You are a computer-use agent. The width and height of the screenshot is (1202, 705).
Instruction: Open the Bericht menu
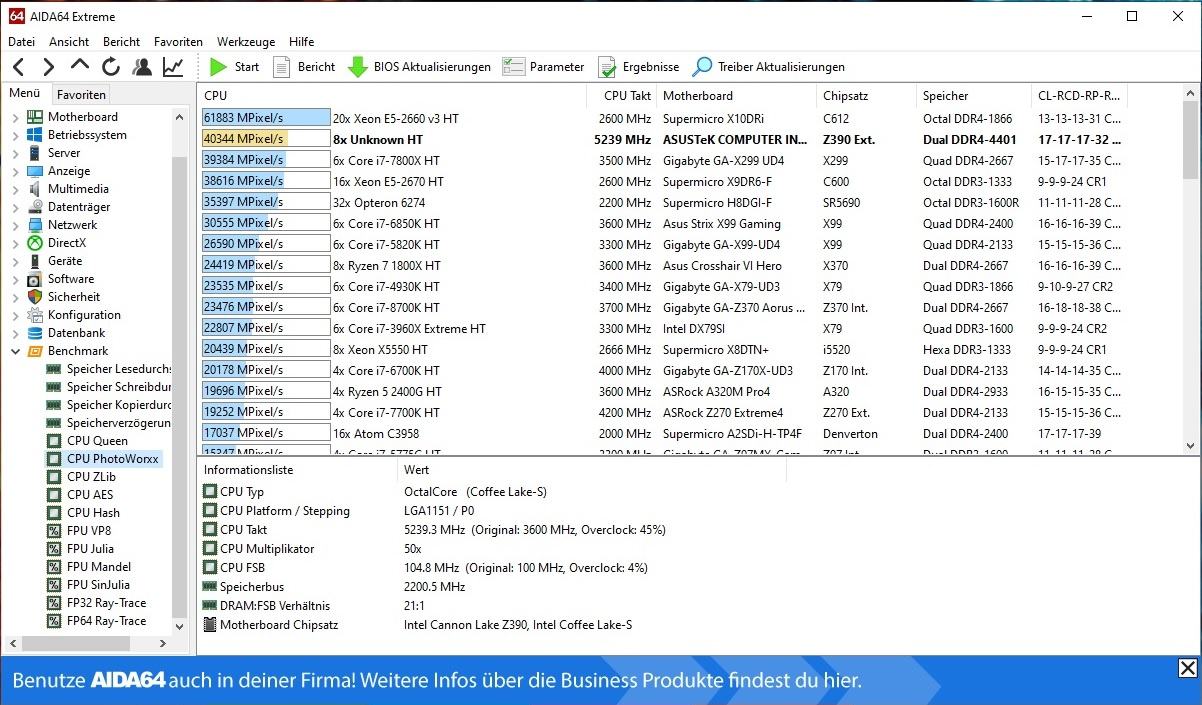(x=121, y=42)
